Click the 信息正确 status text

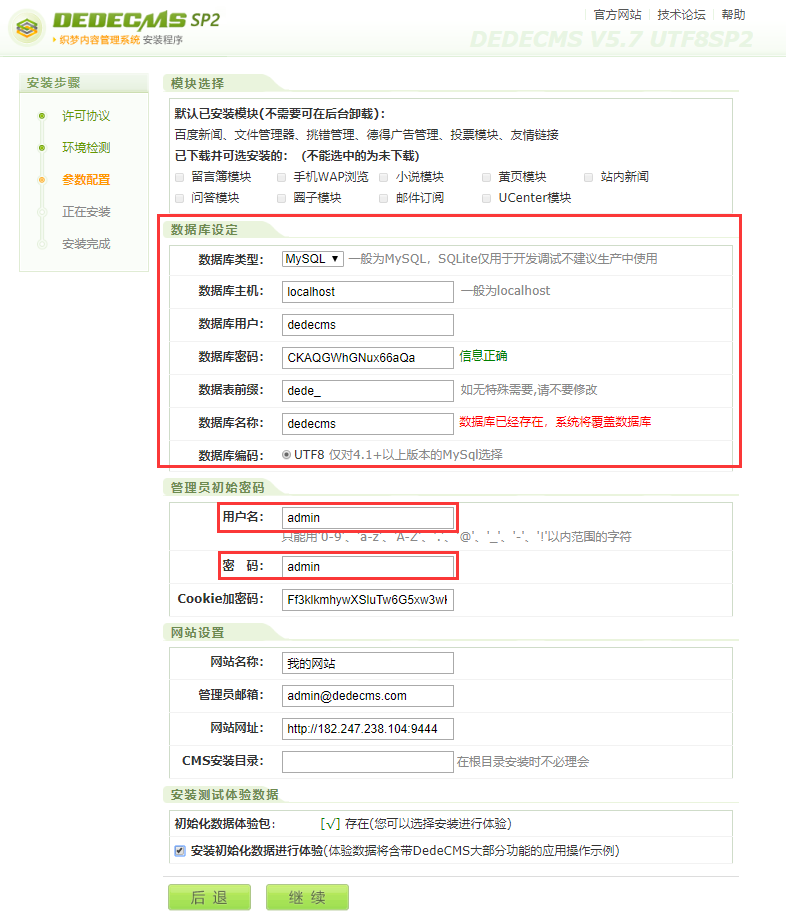pyautogui.click(x=483, y=356)
